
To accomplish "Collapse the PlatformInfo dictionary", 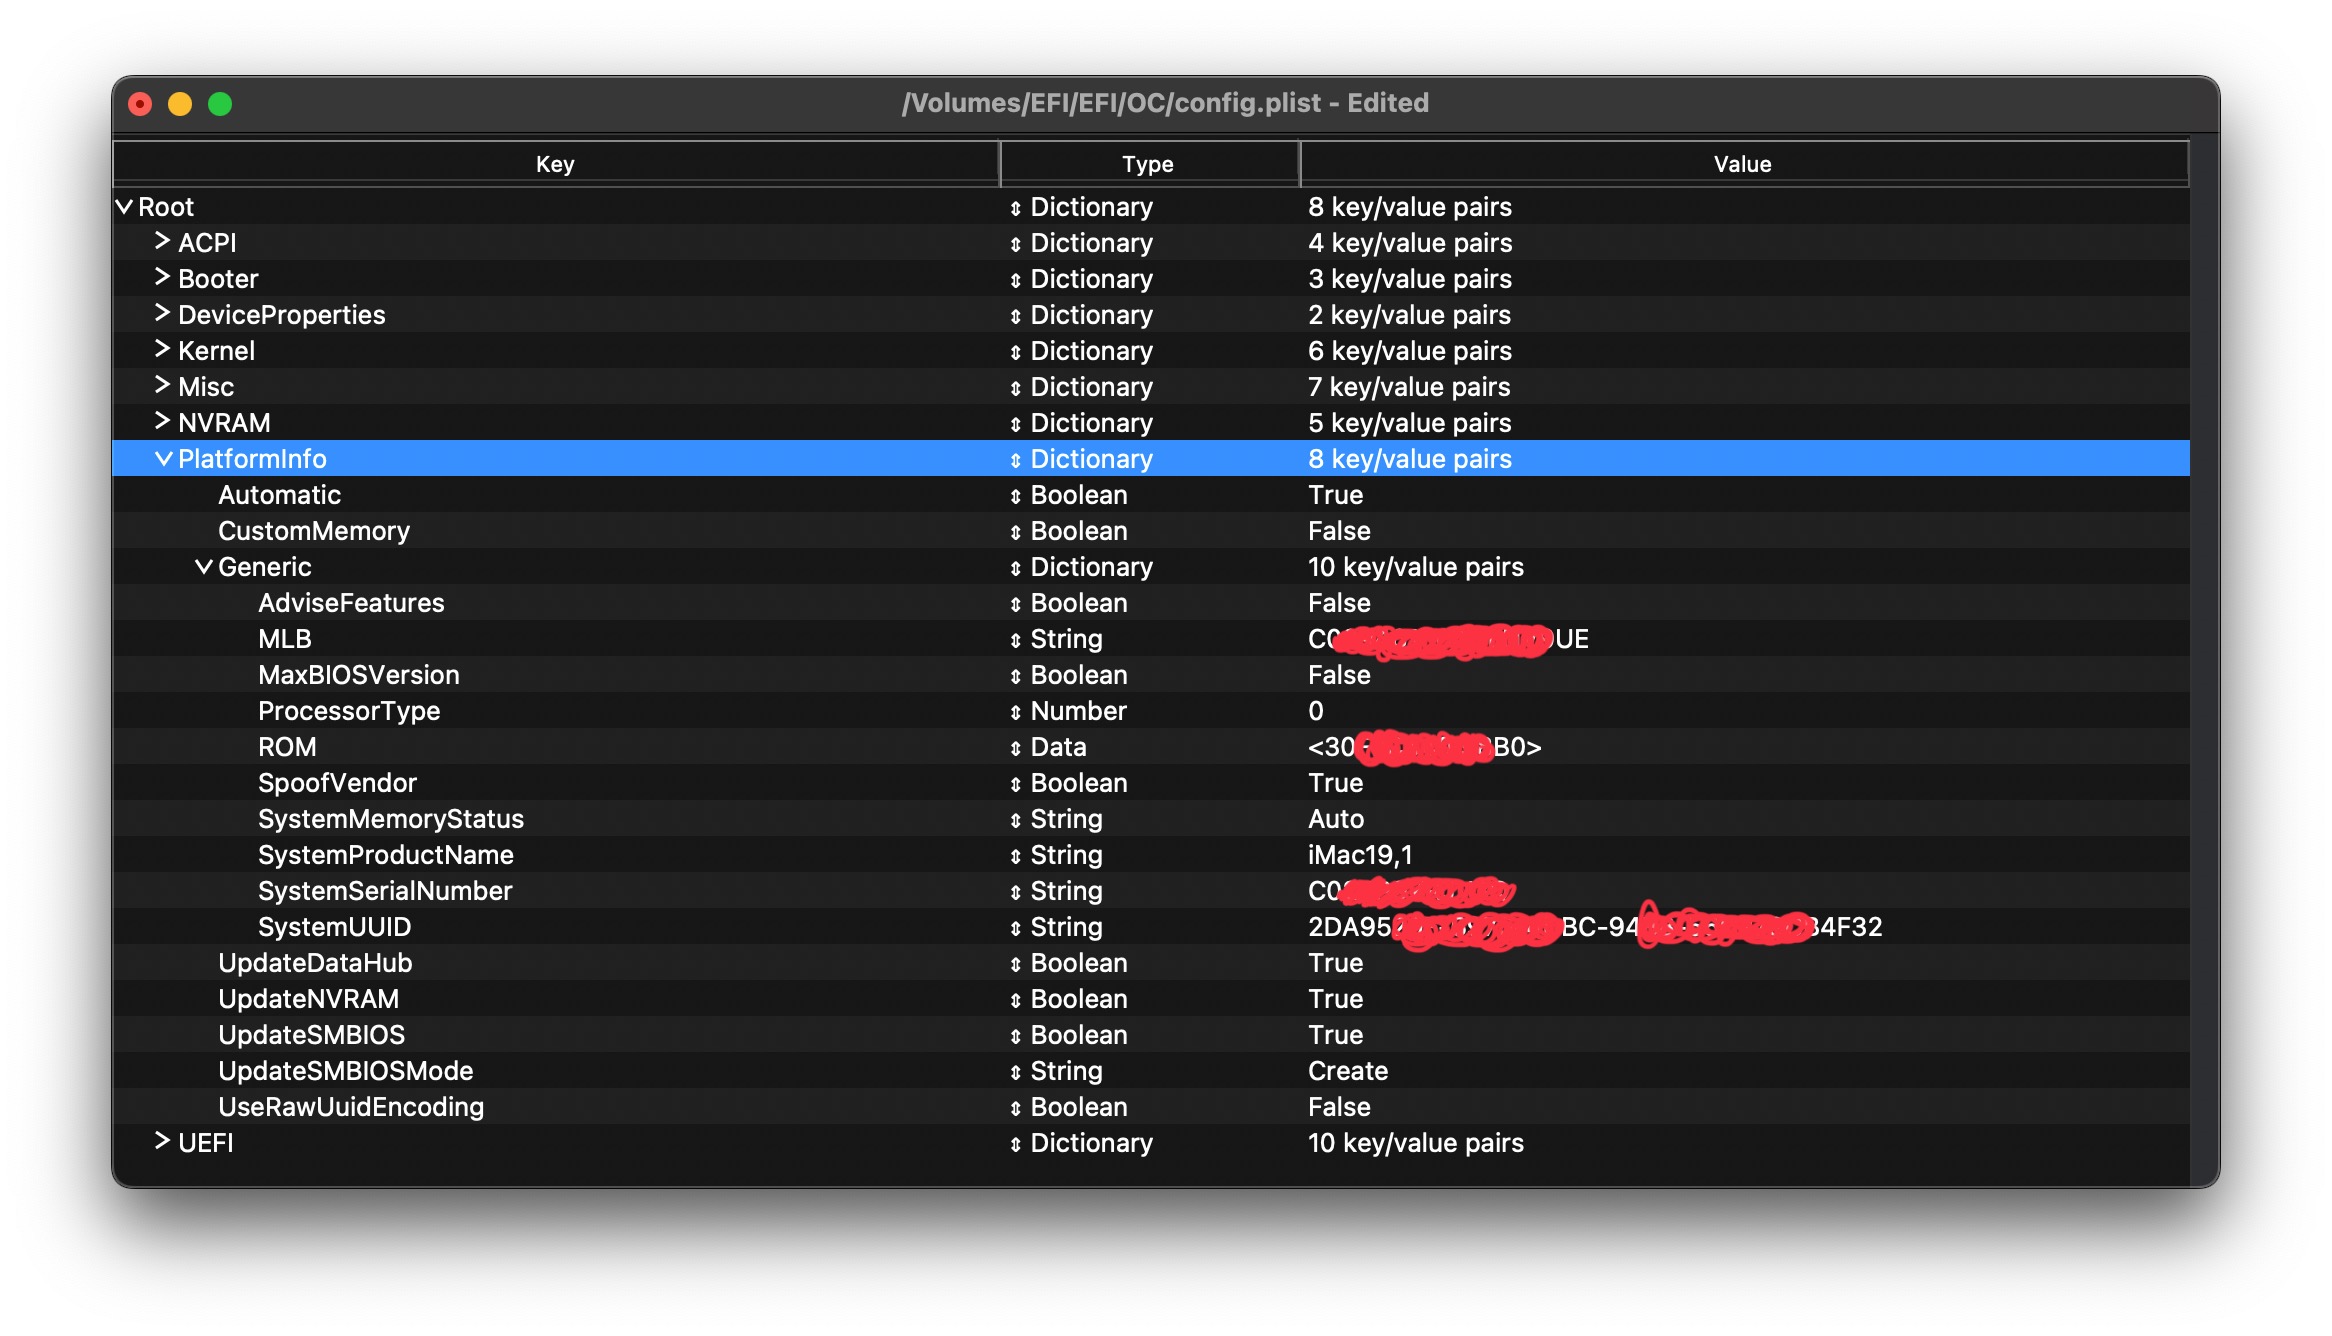I will tap(163, 459).
